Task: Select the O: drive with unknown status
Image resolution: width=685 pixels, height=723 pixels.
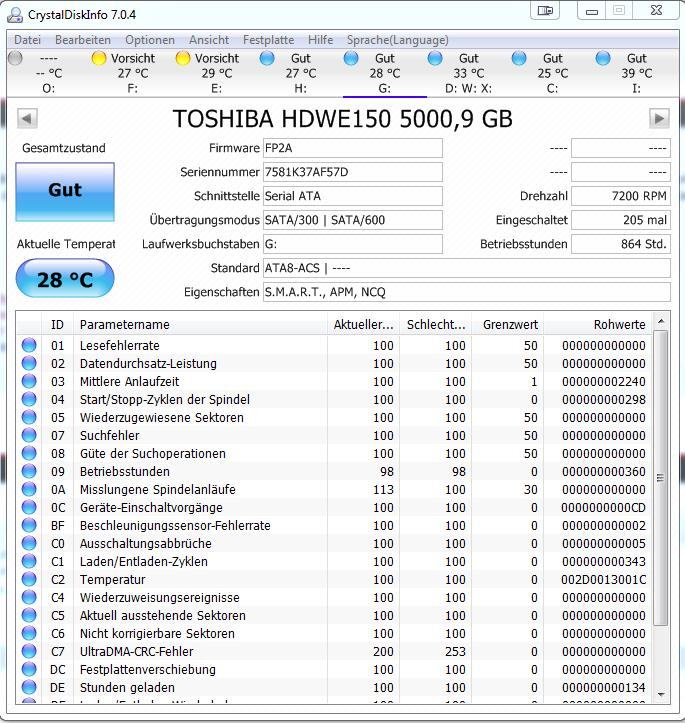Action: click(x=49, y=73)
